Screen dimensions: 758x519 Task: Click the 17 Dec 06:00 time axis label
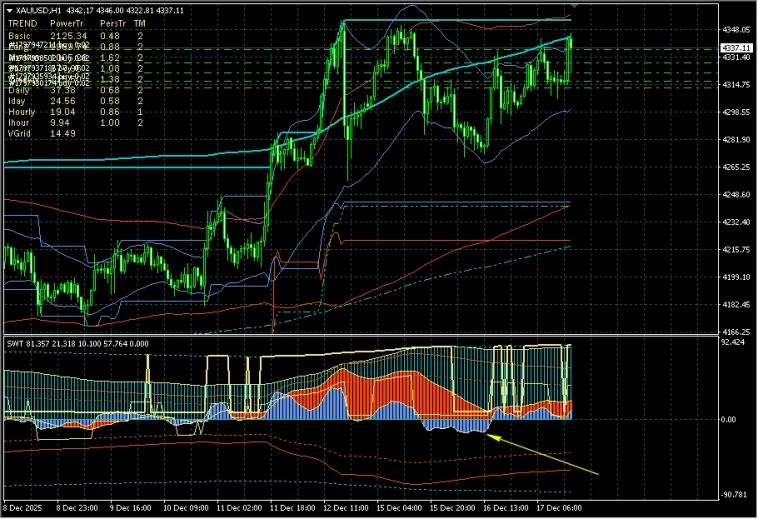click(561, 507)
